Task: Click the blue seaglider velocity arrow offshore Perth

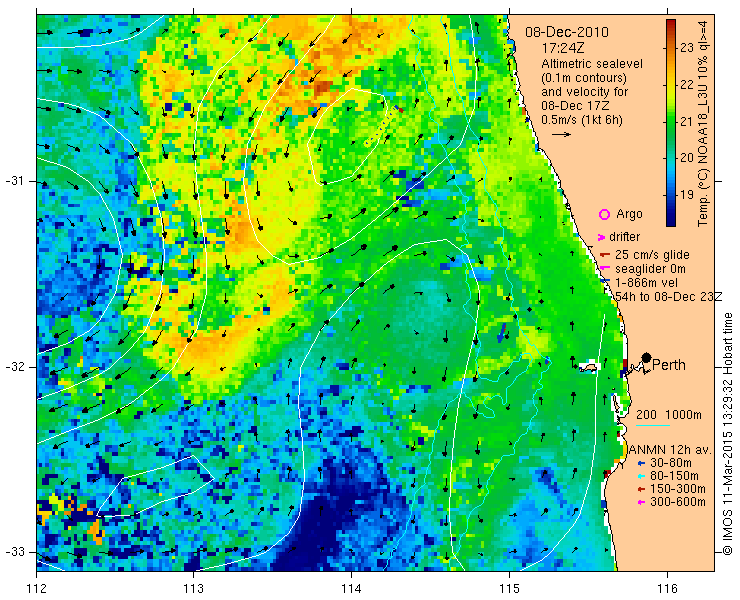Action: 501,333
